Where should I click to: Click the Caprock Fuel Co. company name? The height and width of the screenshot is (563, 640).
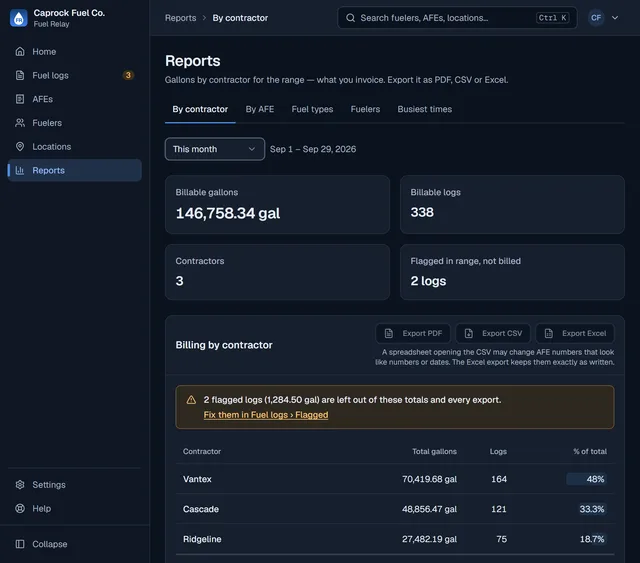69,13
